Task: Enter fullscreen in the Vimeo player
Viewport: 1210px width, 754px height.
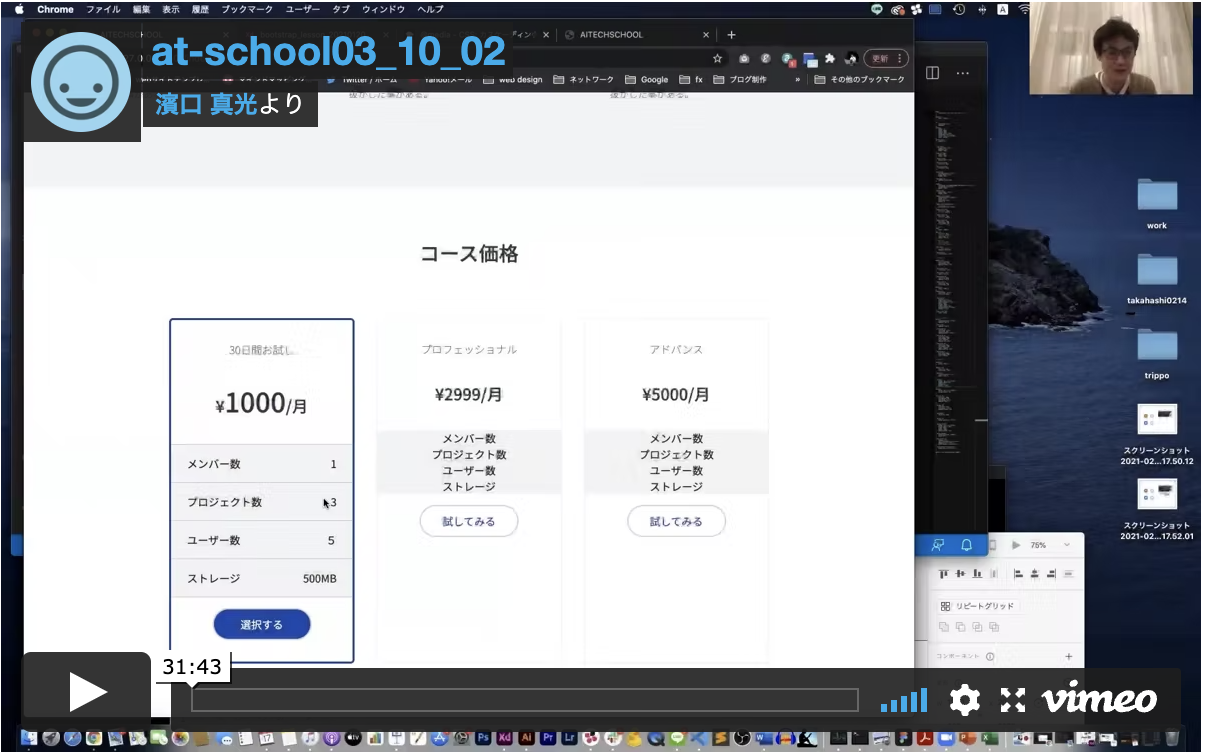Action: pos(1013,700)
